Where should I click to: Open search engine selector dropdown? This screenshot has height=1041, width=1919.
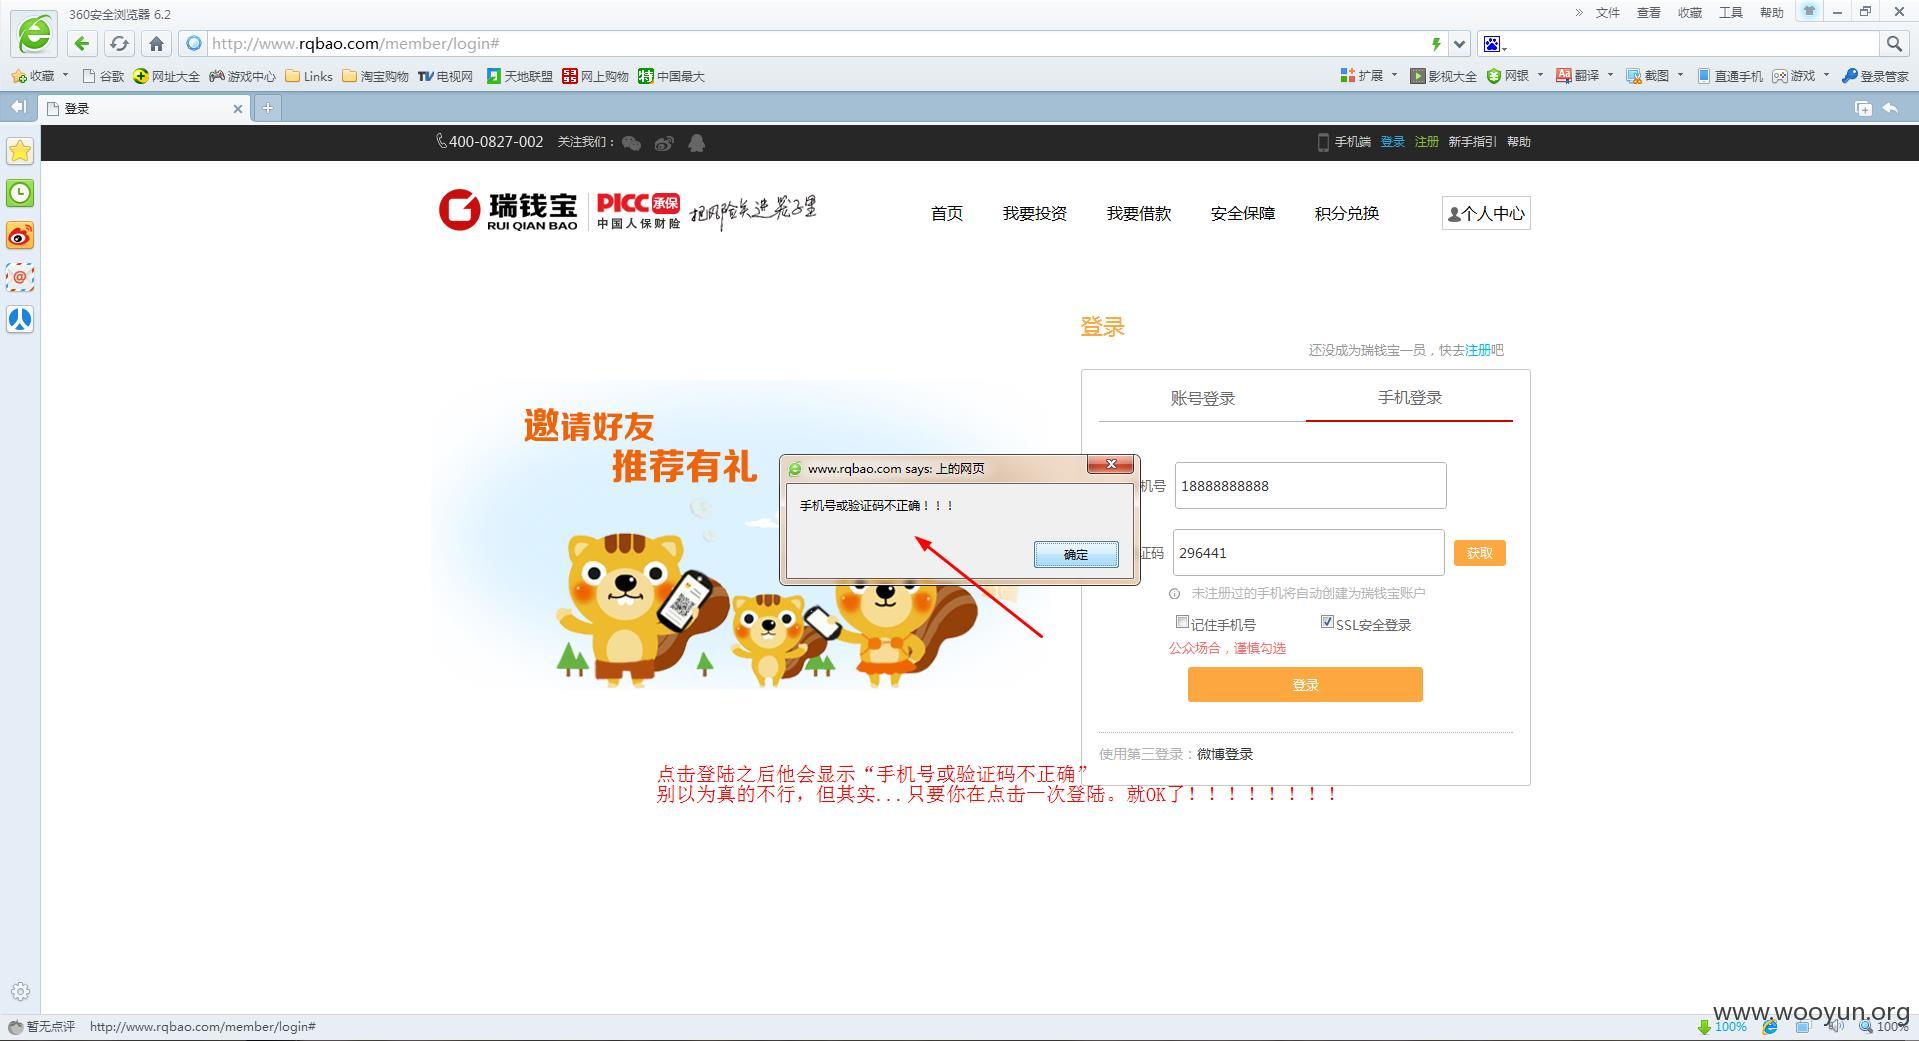pos(1495,44)
